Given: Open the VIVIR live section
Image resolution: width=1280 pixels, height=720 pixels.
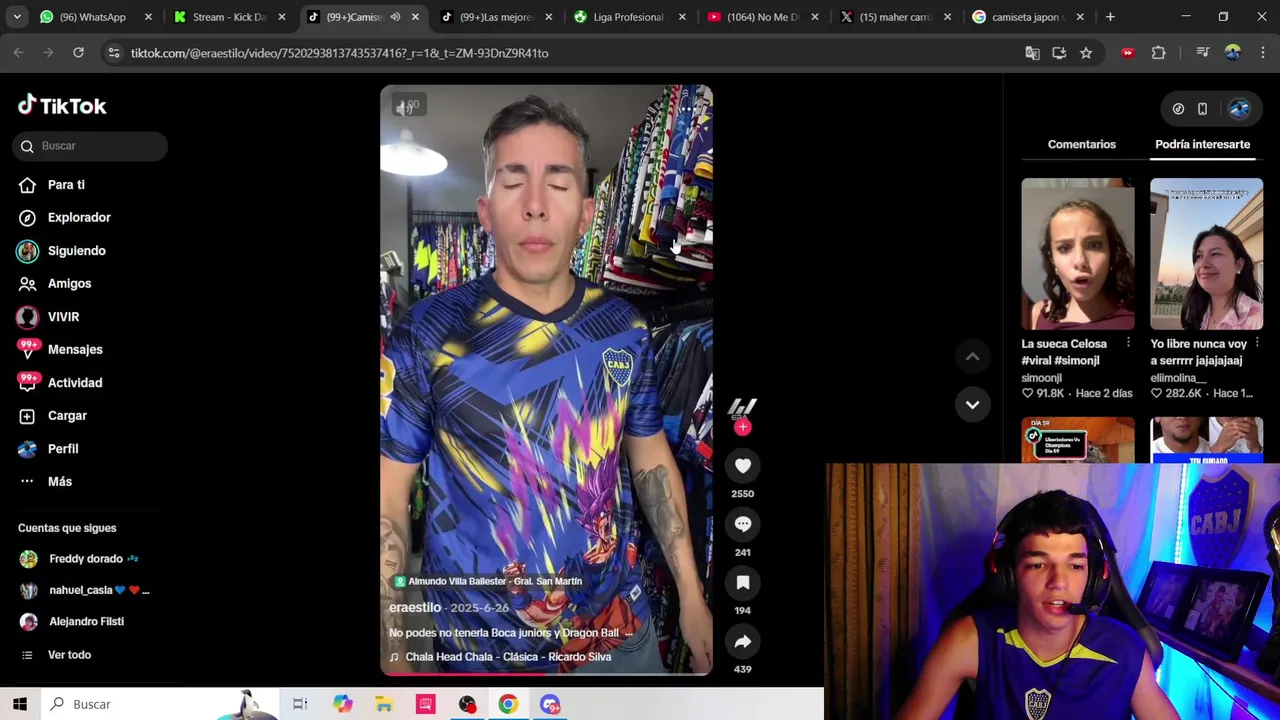Looking at the screenshot, I should point(63,317).
